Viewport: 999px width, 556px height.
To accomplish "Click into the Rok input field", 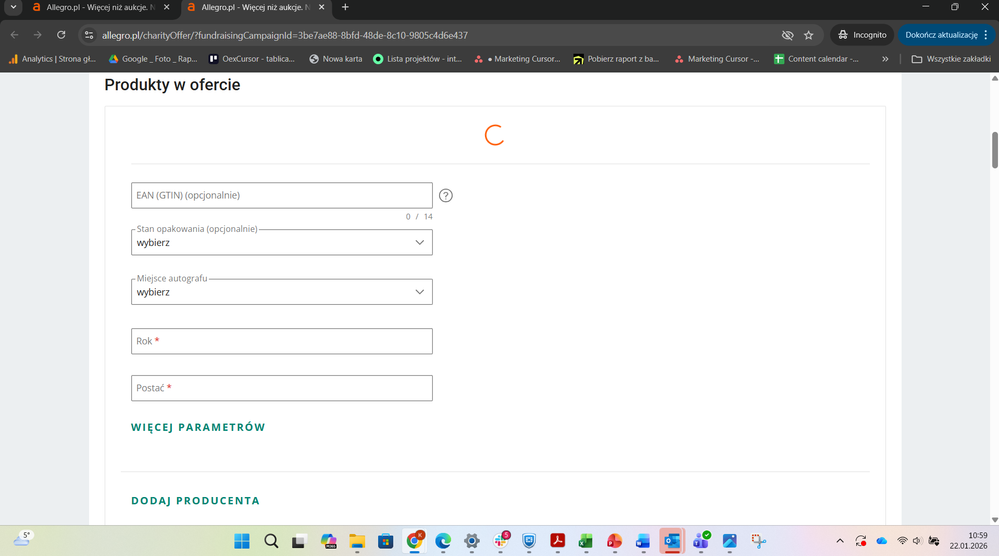I will (282, 341).
